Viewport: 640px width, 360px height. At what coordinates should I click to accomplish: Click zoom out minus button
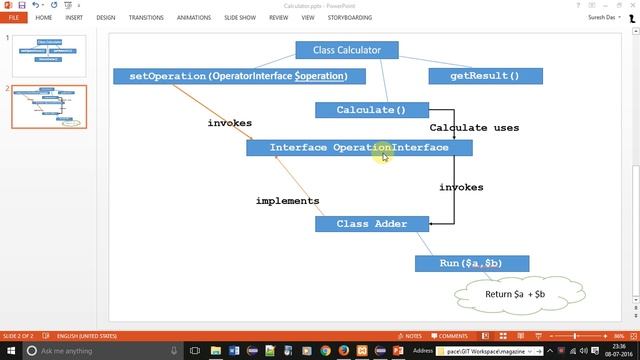pos(551,336)
